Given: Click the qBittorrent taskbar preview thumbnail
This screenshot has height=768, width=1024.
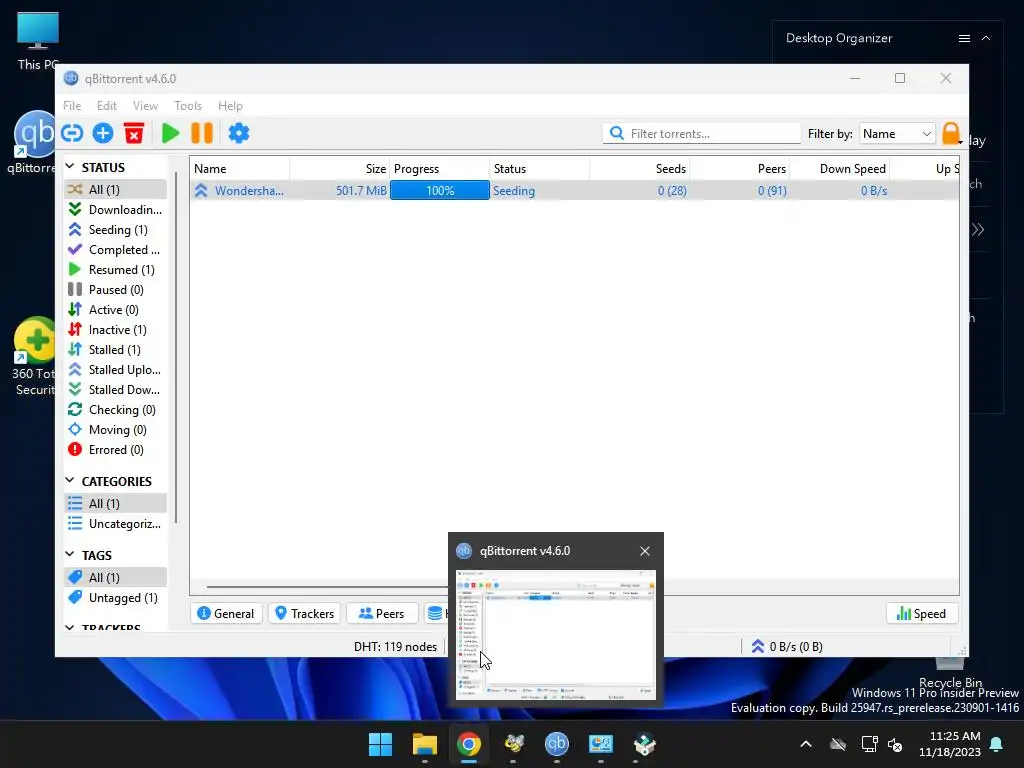Looking at the screenshot, I should pyautogui.click(x=556, y=635).
